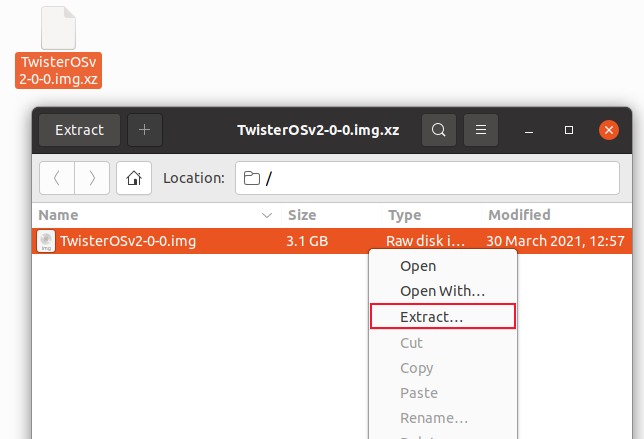Click the folder icon in location bar
This screenshot has height=439, width=644.
pyautogui.click(x=252, y=179)
